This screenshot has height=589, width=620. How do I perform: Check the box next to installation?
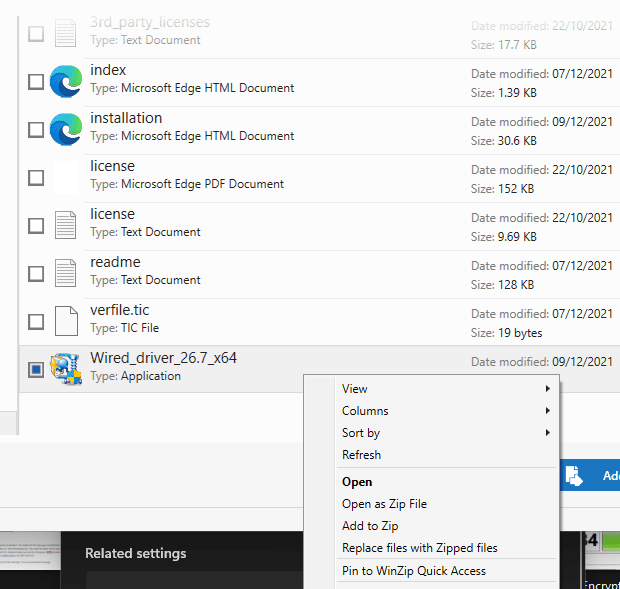(x=36, y=130)
